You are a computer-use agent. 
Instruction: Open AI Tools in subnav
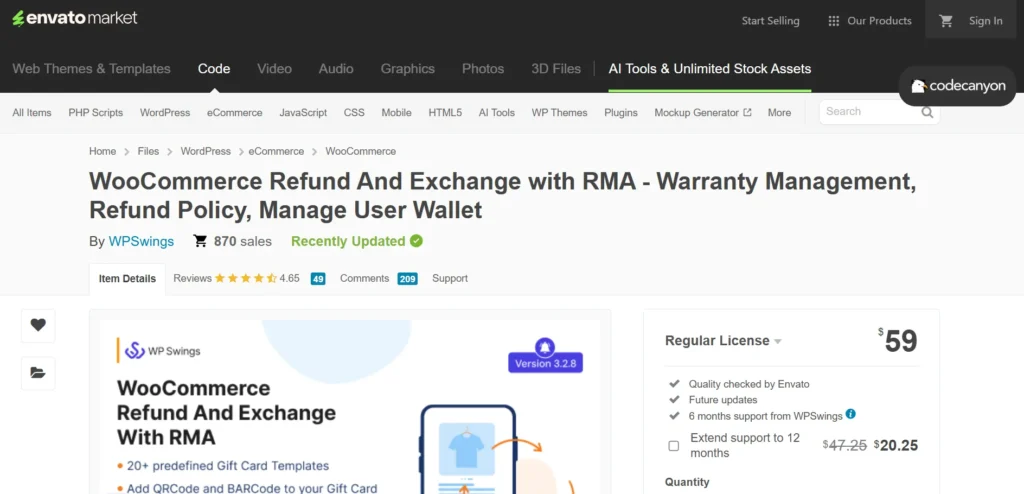click(496, 112)
